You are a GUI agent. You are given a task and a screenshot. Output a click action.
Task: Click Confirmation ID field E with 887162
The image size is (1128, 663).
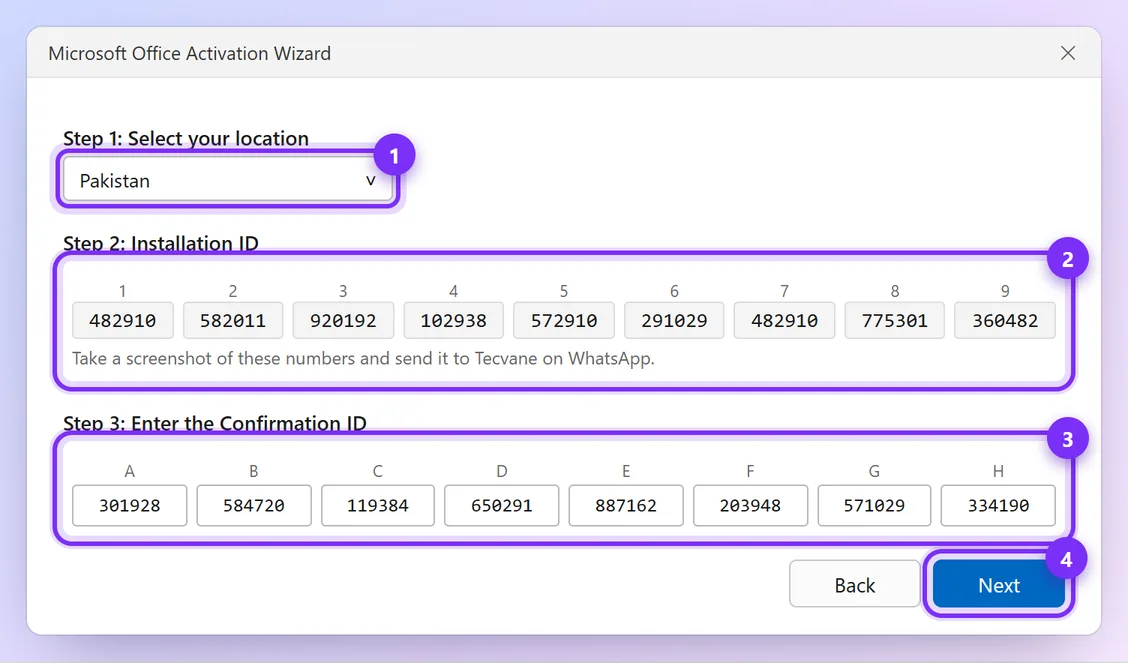[x=626, y=506]
